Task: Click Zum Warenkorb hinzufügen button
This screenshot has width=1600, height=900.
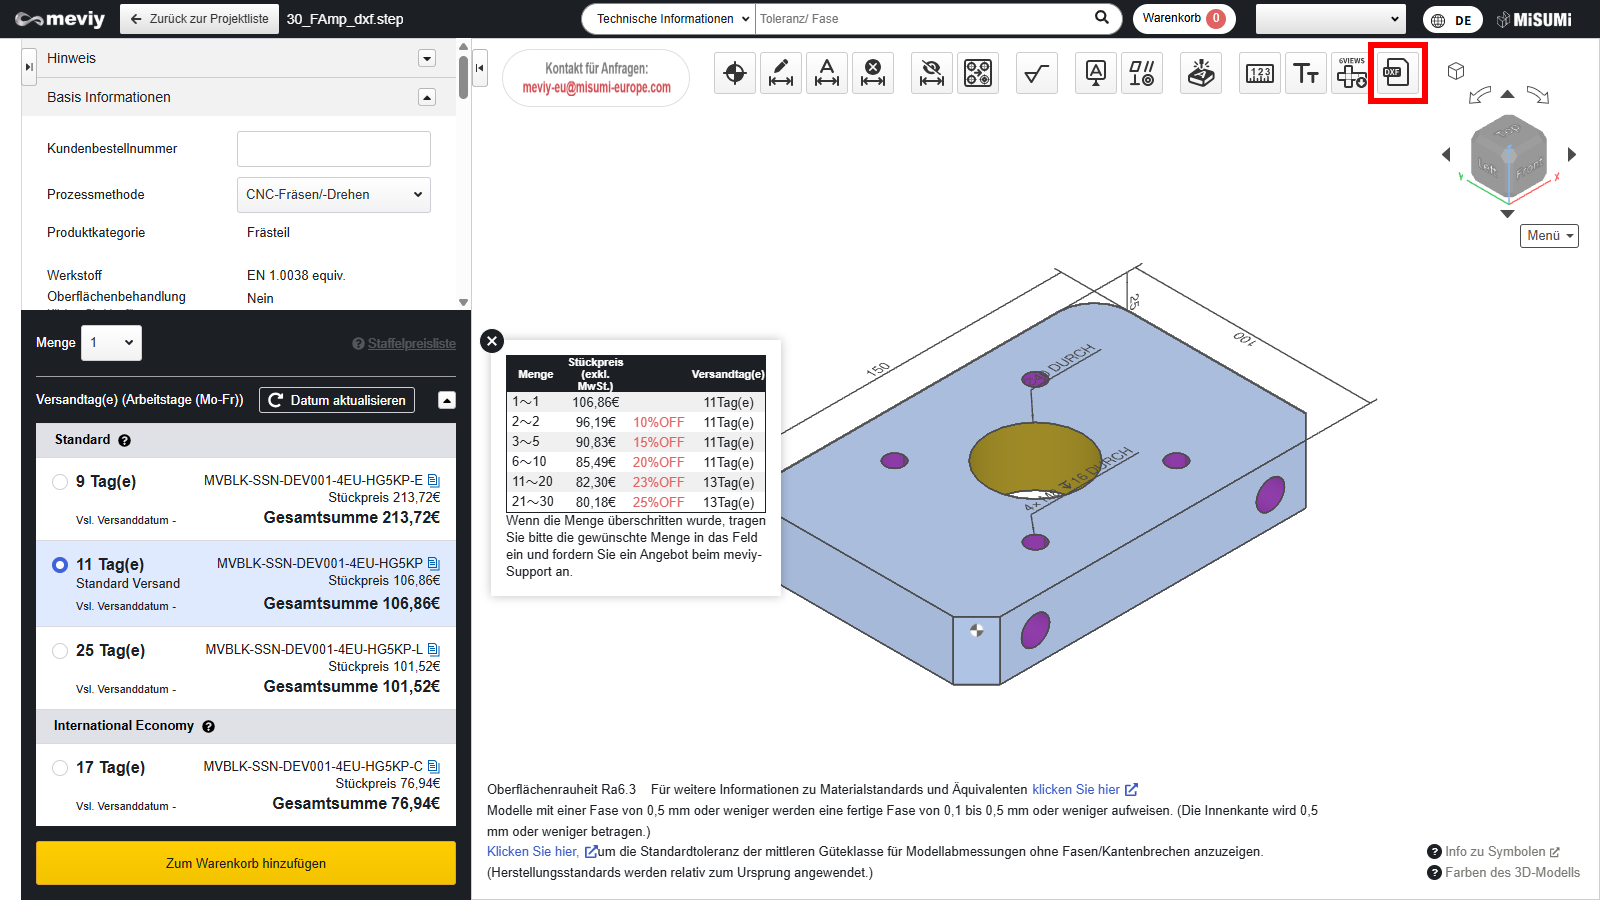Action: click(x=246, y=863)
